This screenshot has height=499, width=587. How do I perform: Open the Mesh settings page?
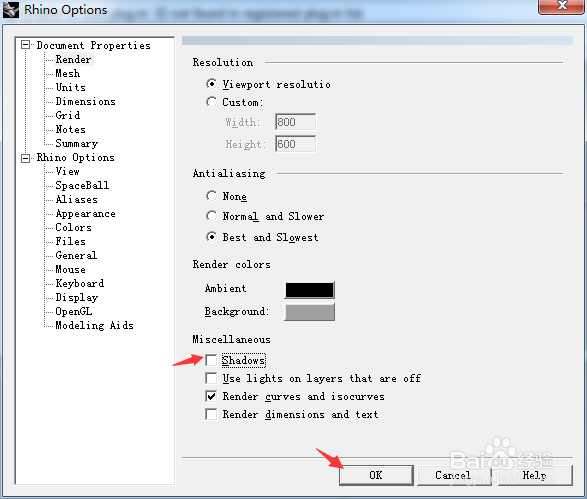tap(68, 73)
